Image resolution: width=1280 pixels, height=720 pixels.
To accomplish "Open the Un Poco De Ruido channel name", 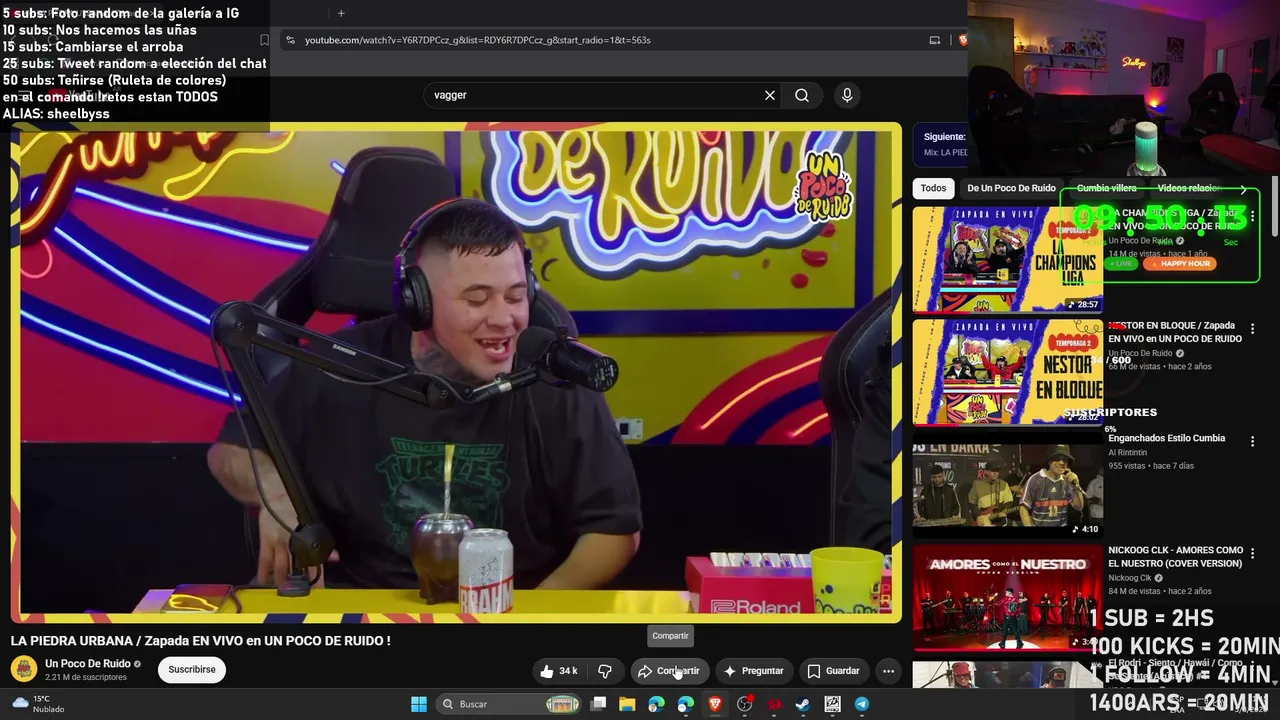I will (x=88, y=664).
